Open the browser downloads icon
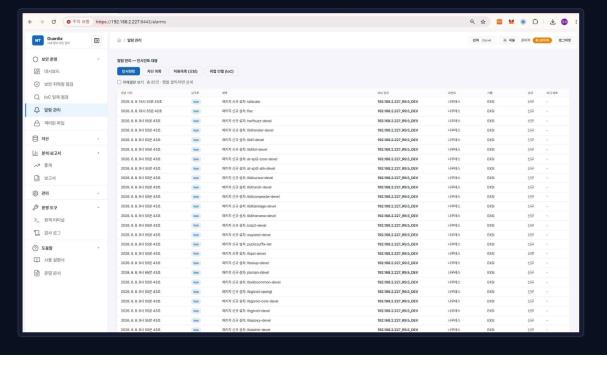 tap(552, 22)
